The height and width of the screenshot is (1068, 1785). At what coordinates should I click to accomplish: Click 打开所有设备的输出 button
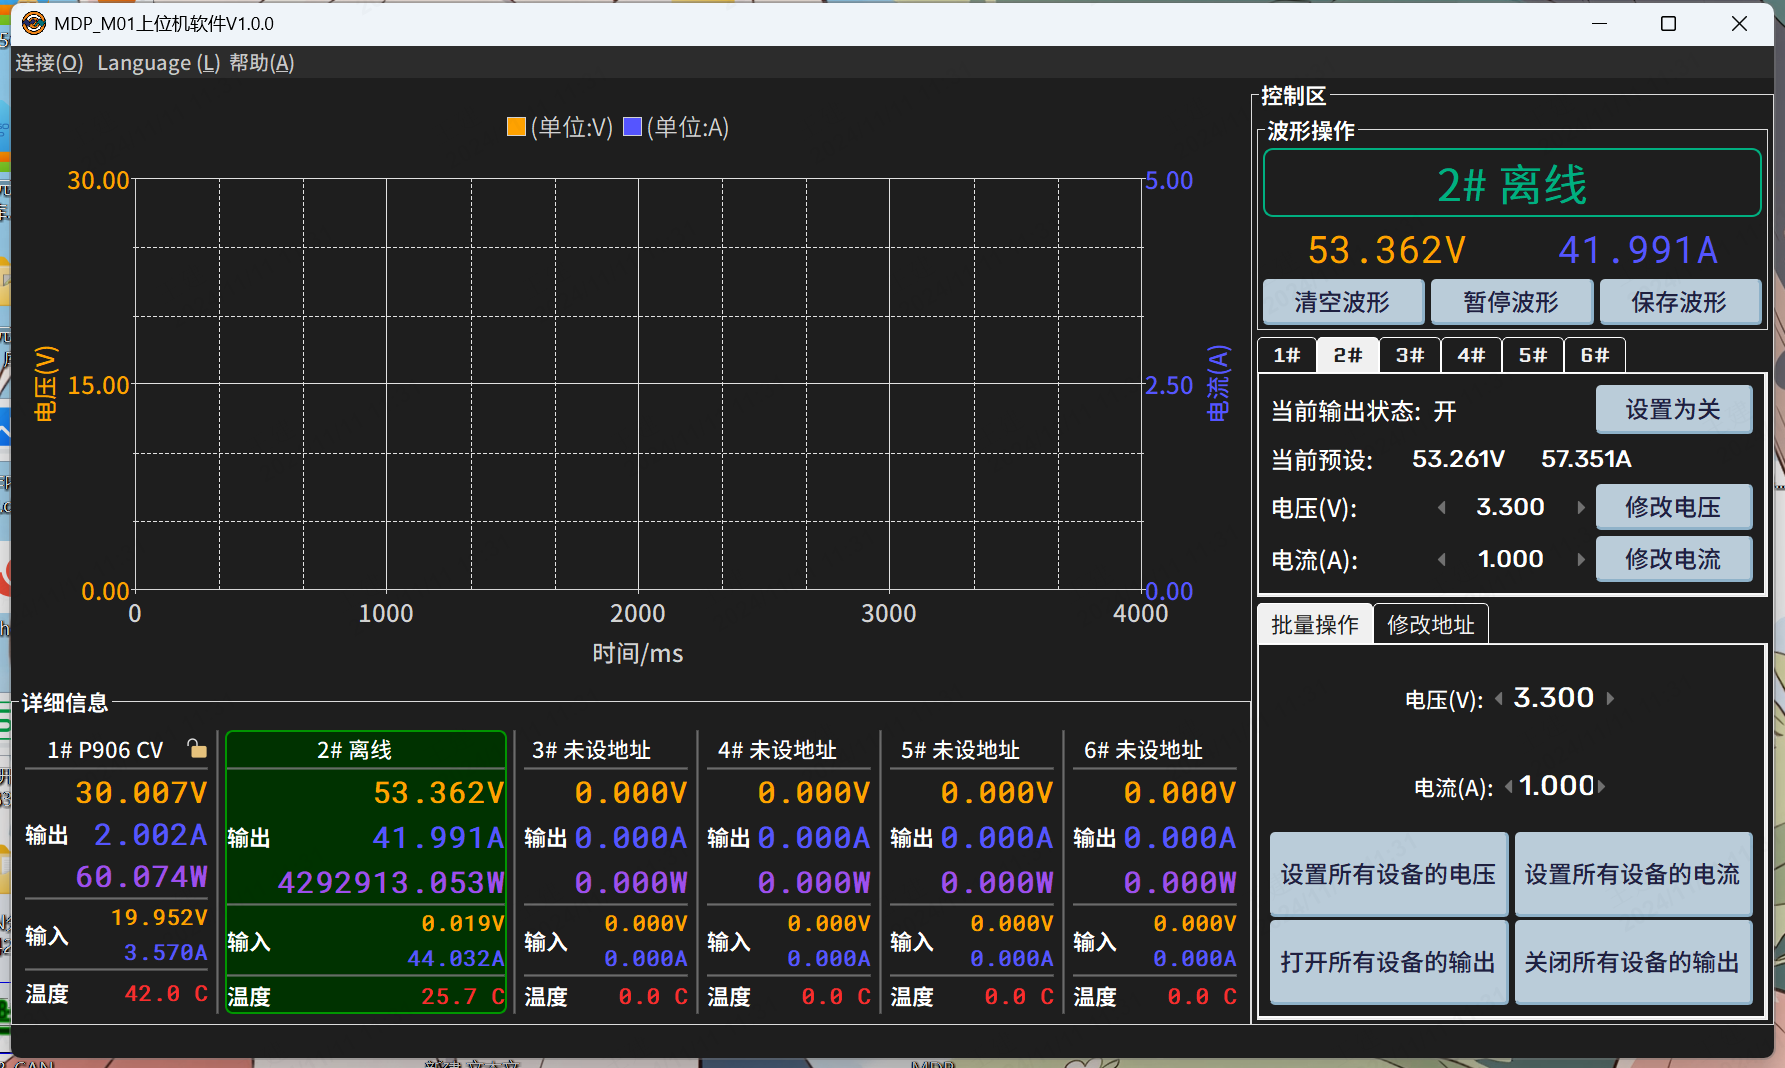tap(1389, 962)
